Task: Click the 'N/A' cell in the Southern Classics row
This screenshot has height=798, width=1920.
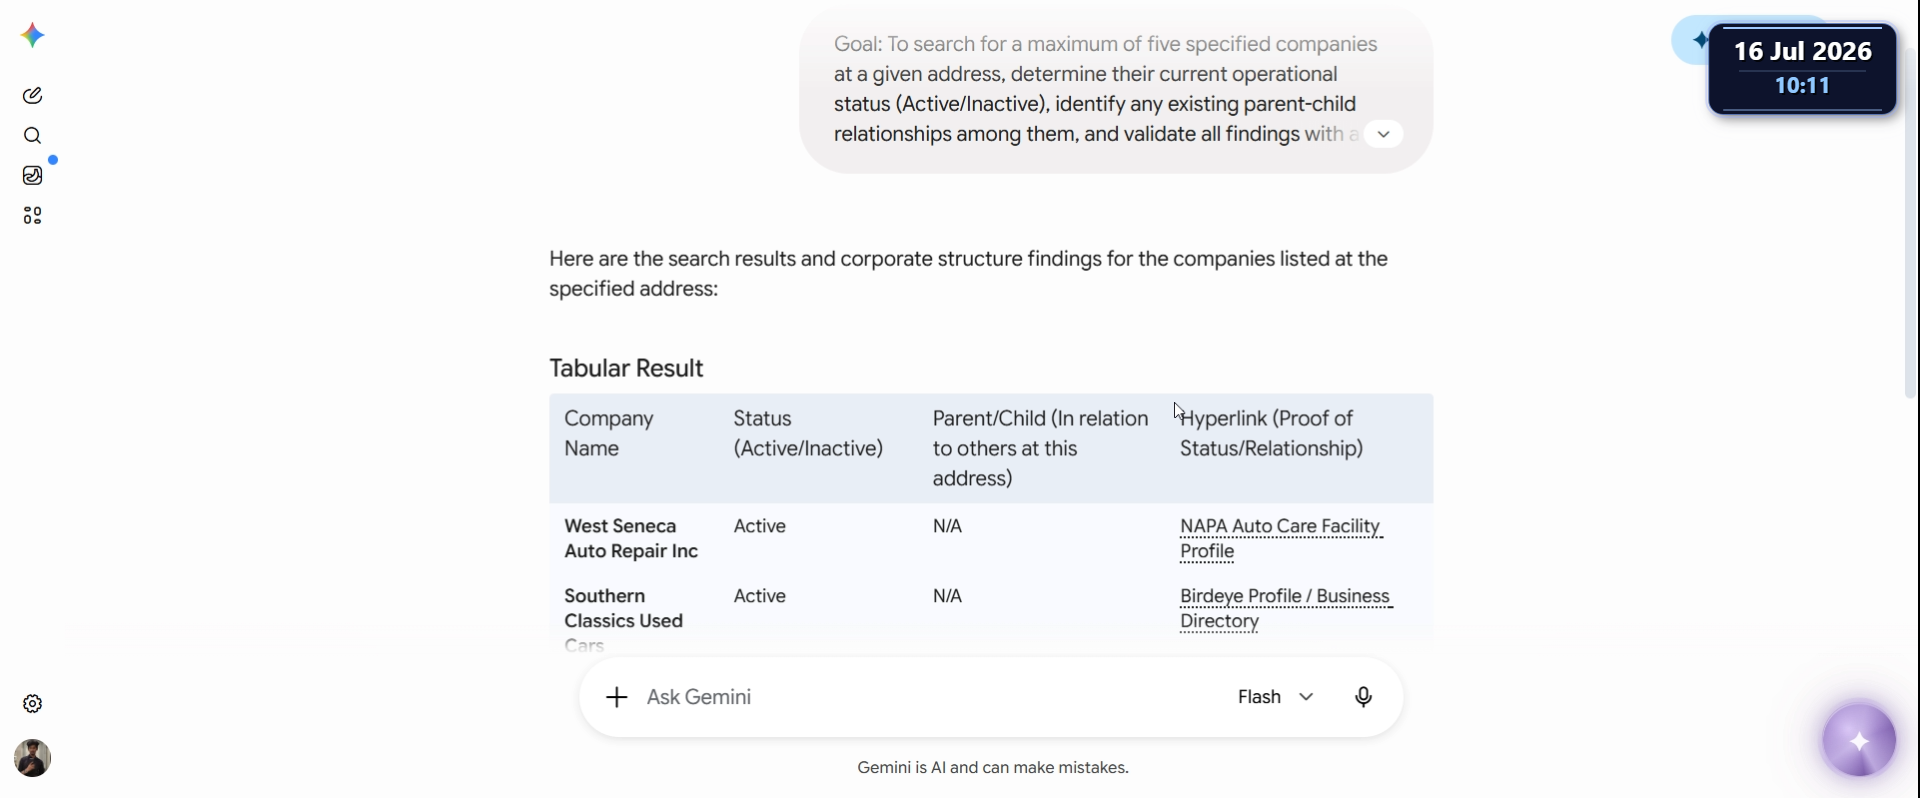Action: 947,596
